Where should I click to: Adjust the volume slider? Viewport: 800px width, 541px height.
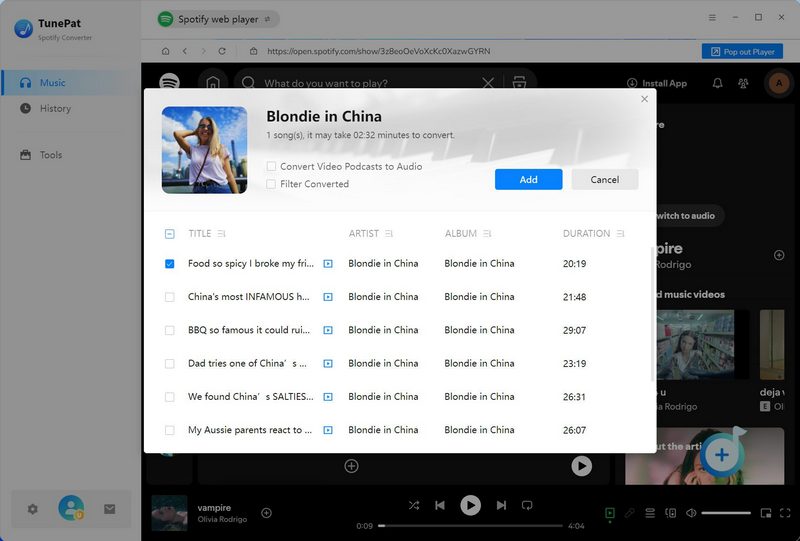pyautogui.click(x=726, y=513)
